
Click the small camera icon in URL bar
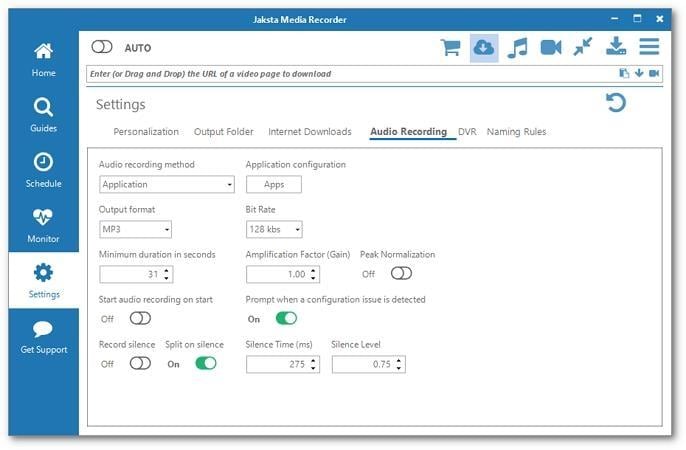point(654,73)
